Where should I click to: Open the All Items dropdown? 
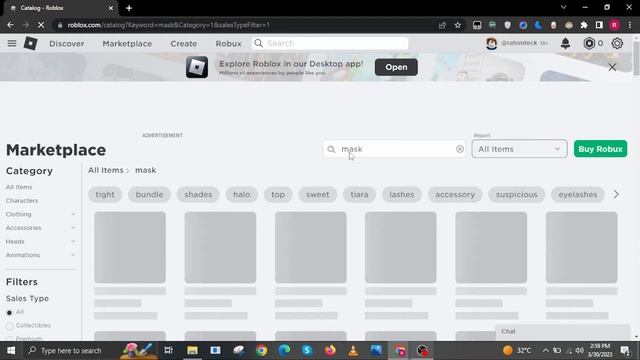click(x=519, y=149)
